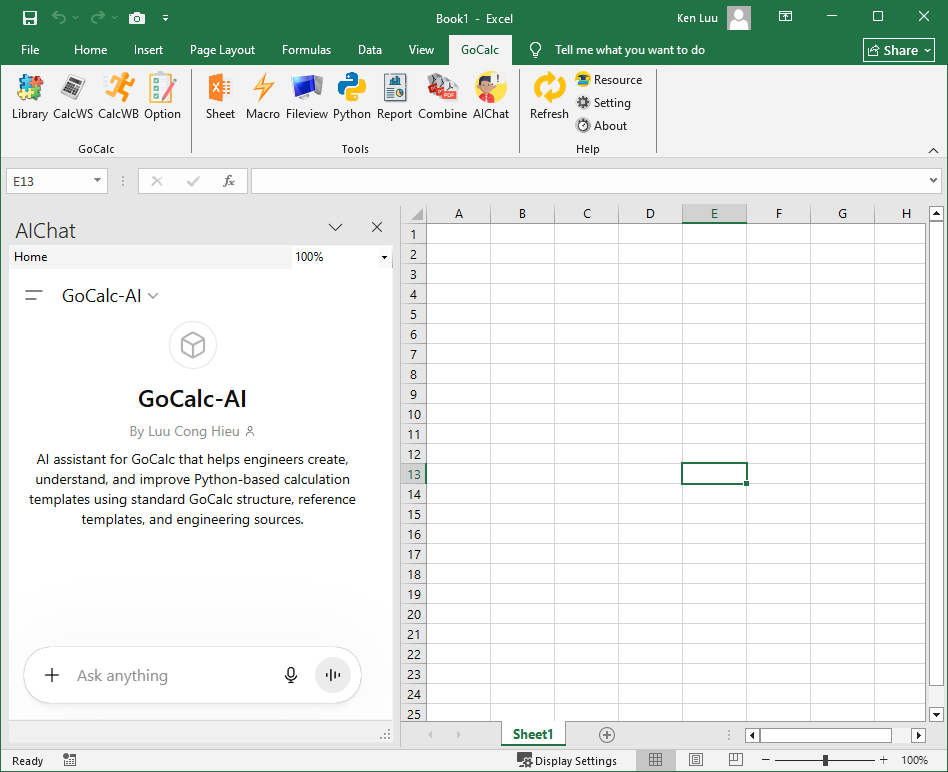The height and width of the screenshot is (772, 948).
Task: Select all cells corner button
Action: click(414, 213)
